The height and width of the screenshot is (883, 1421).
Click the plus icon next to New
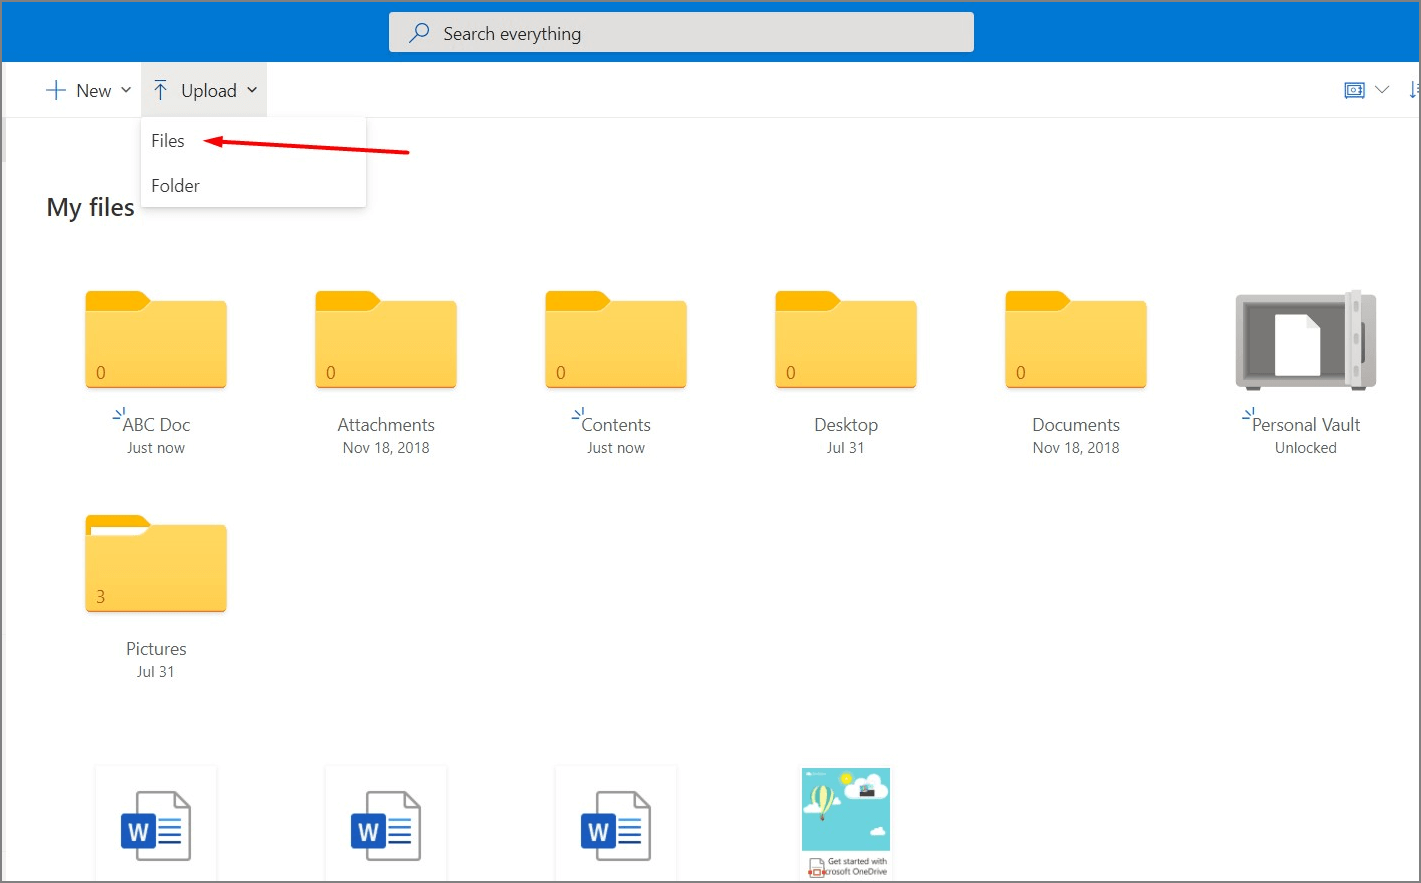(55, 89)
